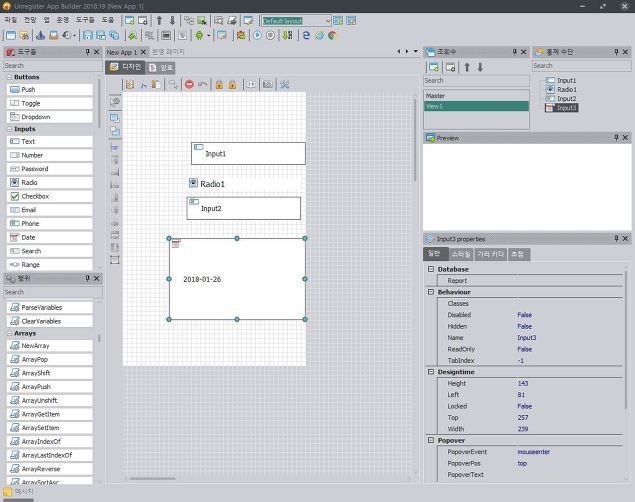Click the Save all icon beside the floppy disk
Image resolution: width=635 pixels, height=502 pixels.
pyautogui.click(x=101, y=36)
